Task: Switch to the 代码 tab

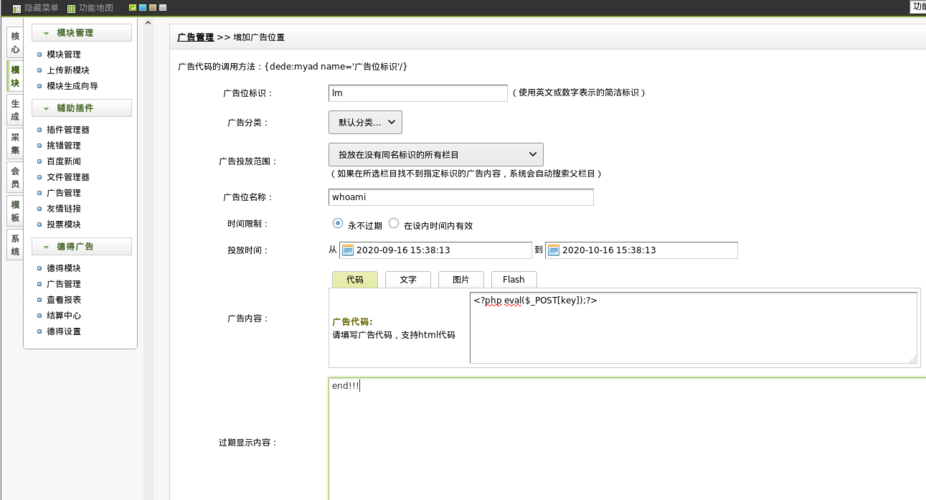Action: 355,280
